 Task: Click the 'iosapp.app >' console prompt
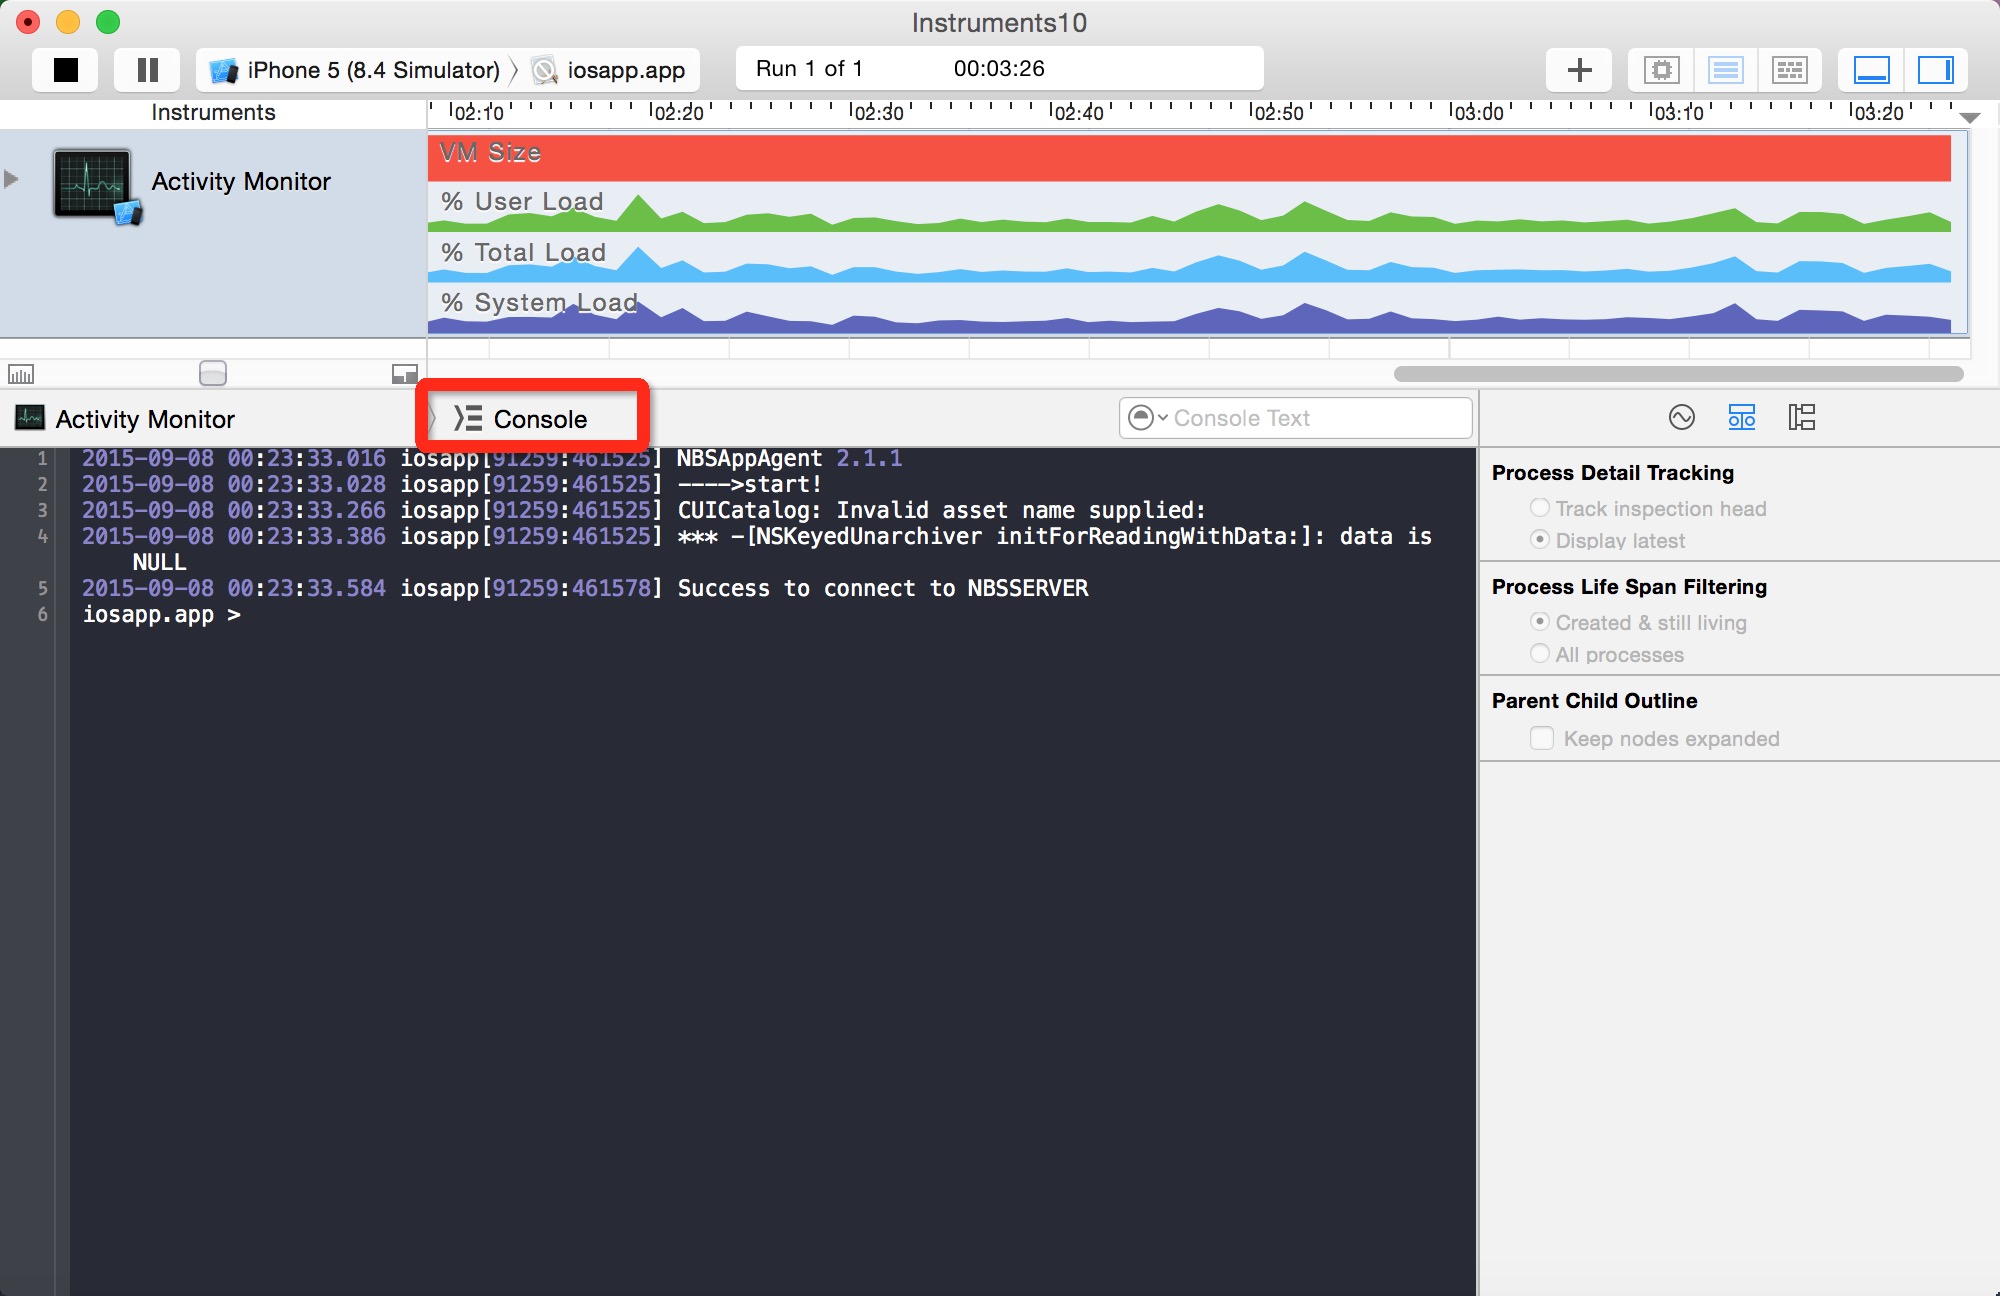tap(161, 614)
